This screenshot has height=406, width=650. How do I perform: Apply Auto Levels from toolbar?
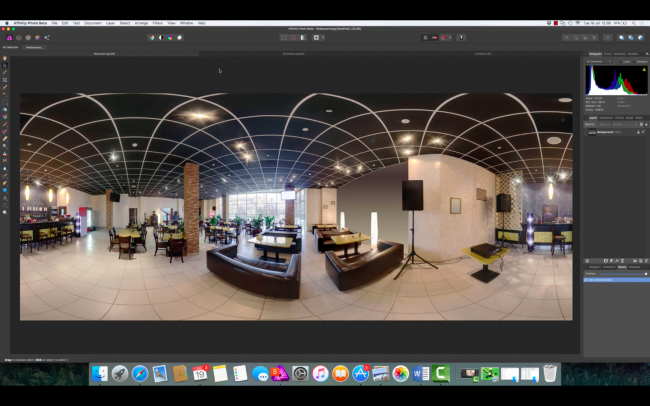(152, 38)
